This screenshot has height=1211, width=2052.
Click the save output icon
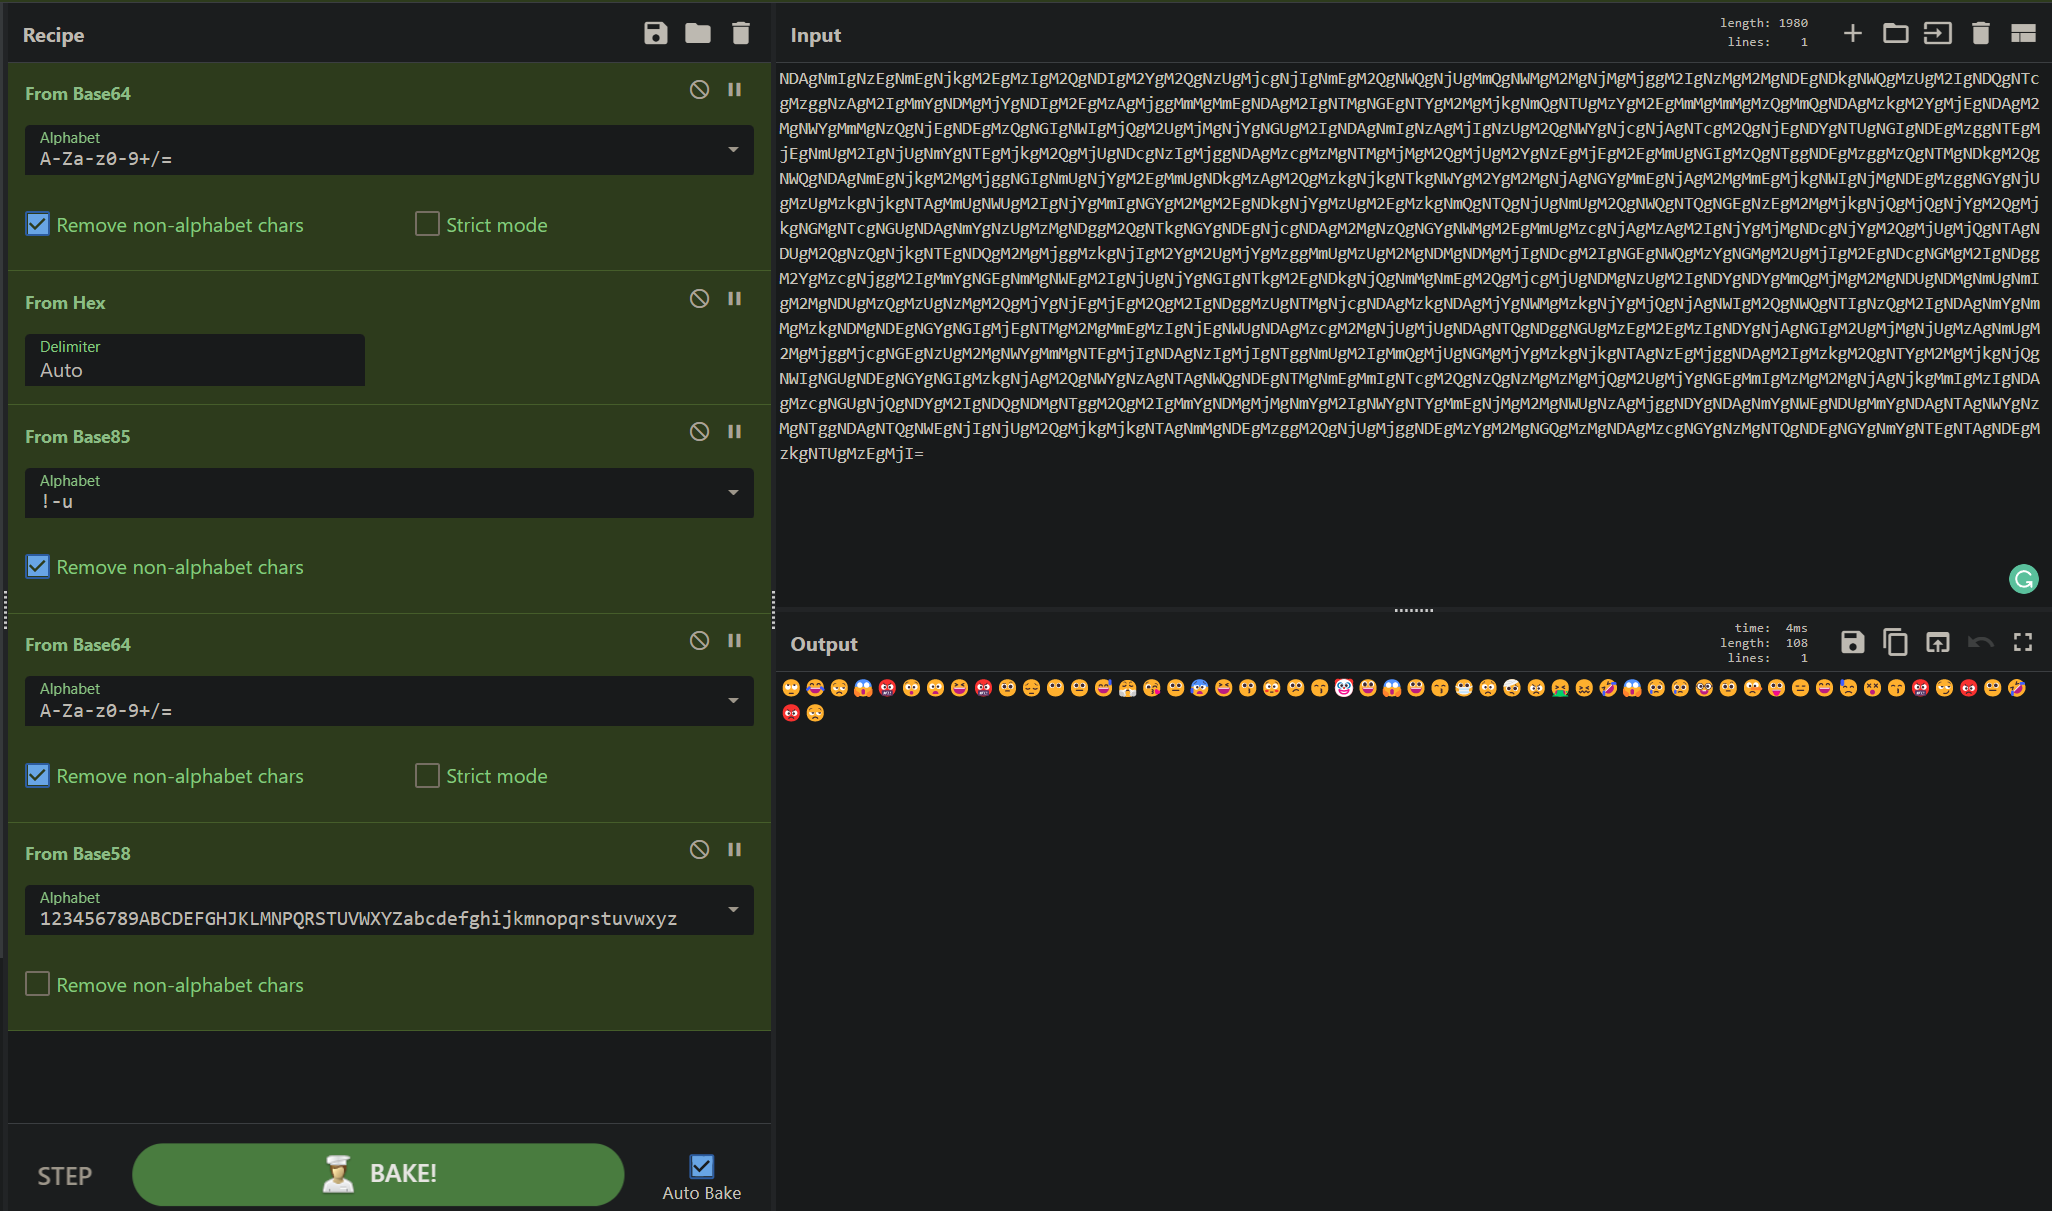click(1853, 643)
